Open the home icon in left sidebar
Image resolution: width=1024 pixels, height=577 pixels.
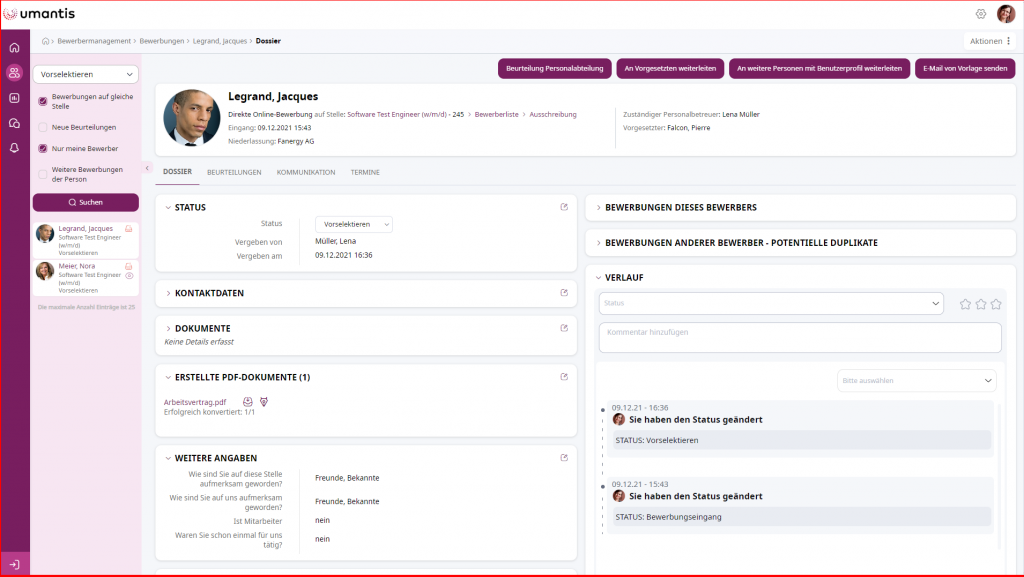14,47
